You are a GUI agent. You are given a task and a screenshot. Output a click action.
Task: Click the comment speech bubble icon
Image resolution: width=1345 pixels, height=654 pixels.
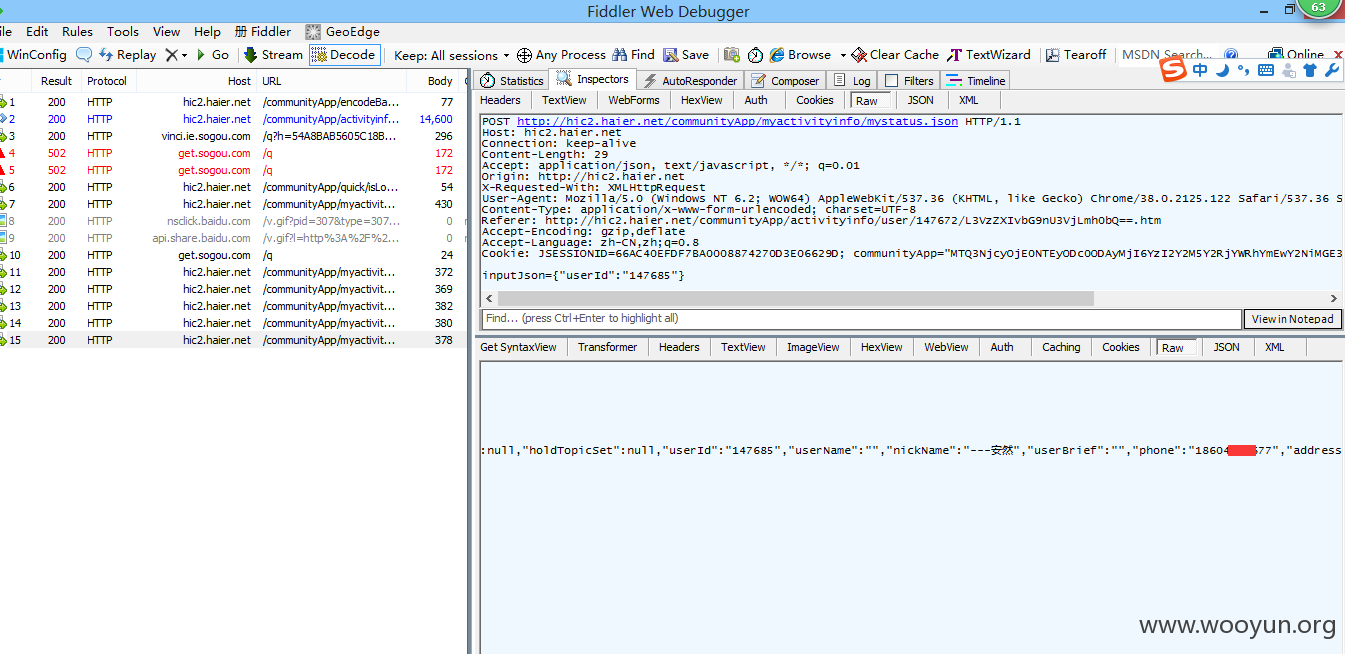tap(84, 55)
